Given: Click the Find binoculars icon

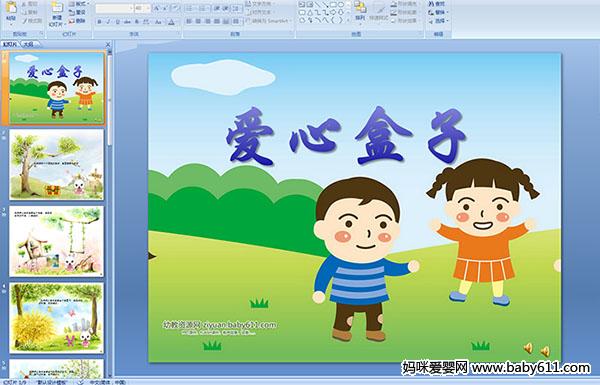Looking at the screenshot, I should coord(431,4).
